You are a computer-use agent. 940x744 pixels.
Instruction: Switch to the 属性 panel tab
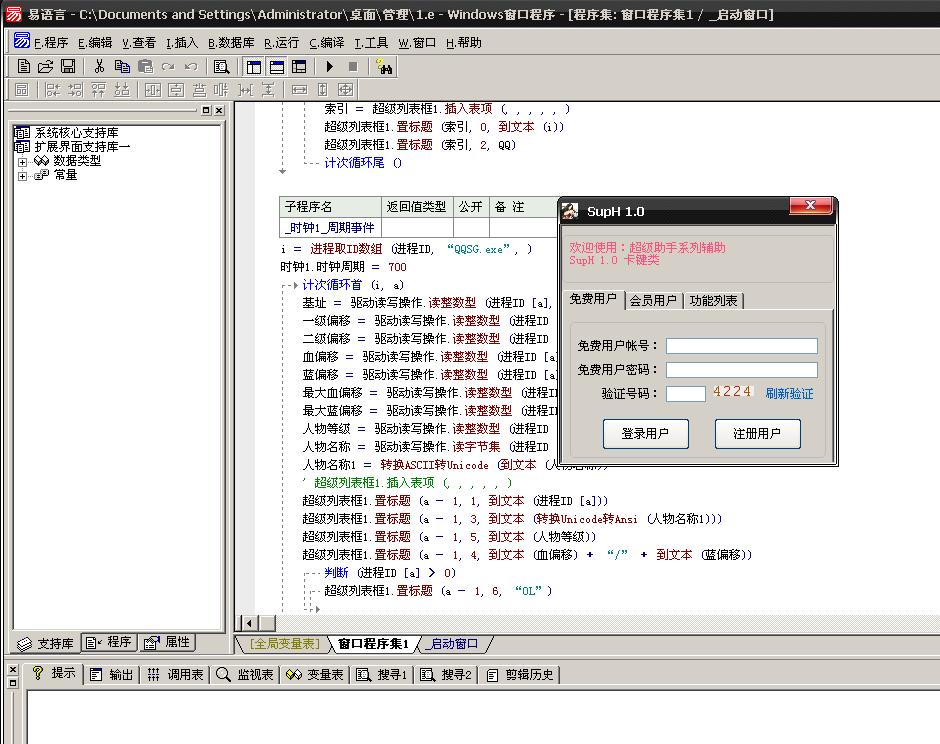167,643
